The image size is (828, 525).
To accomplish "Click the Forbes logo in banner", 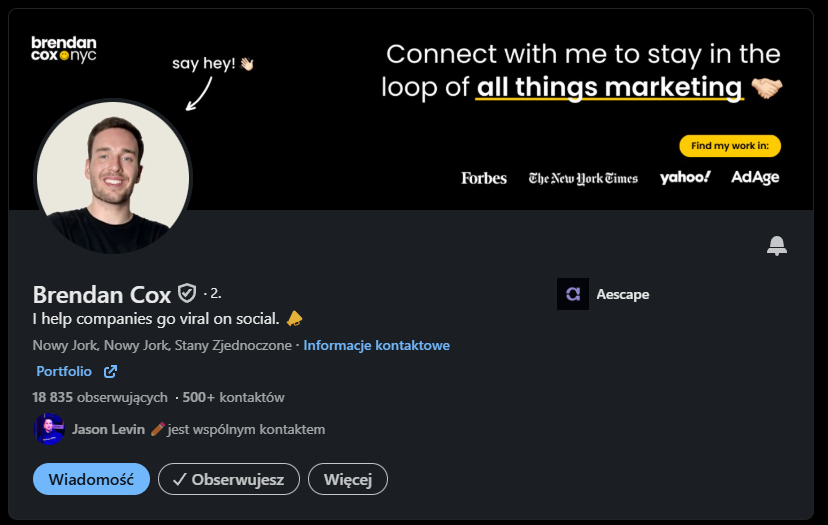I will (x=484, y=178).
